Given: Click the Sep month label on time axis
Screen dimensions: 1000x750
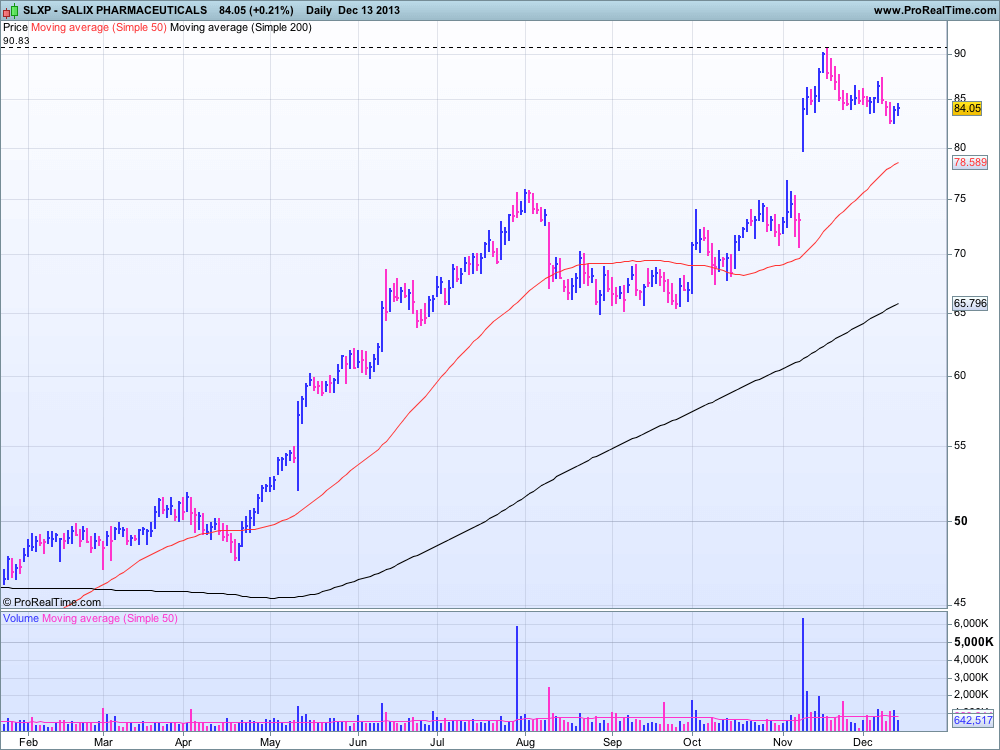Looking at the screenshot, I should pyautogui.click(x=612, y=742).
